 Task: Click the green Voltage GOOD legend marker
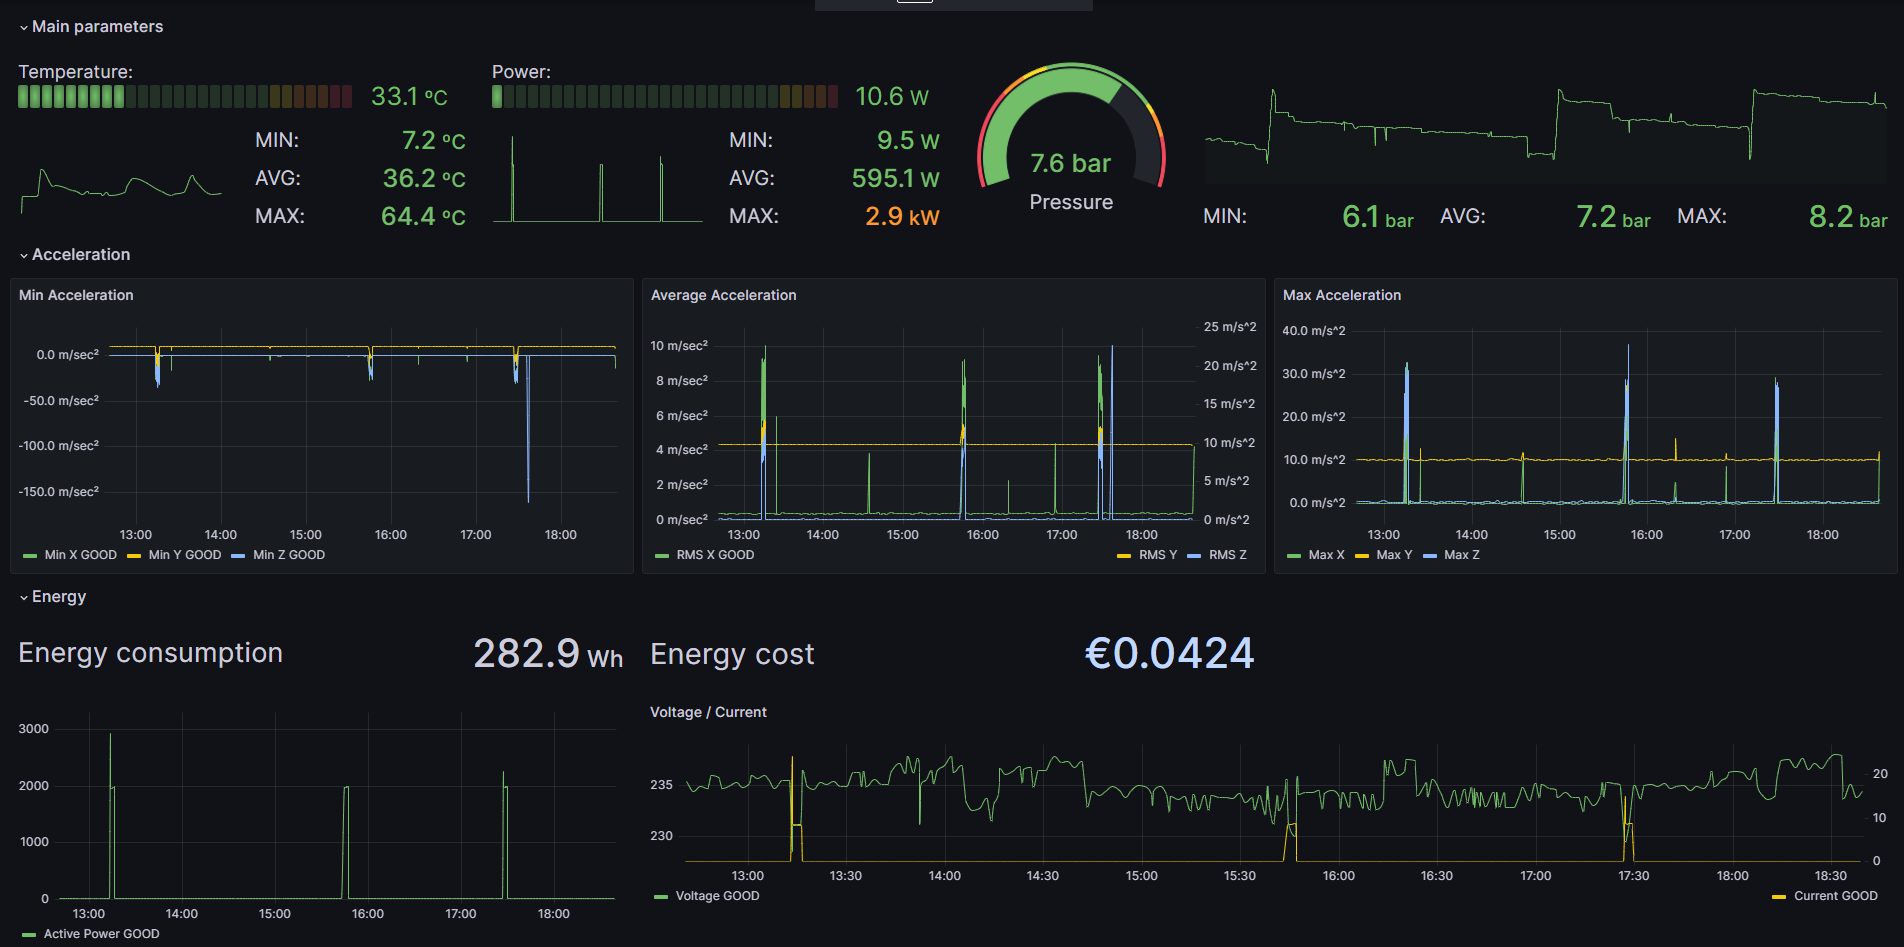[660, 897]
